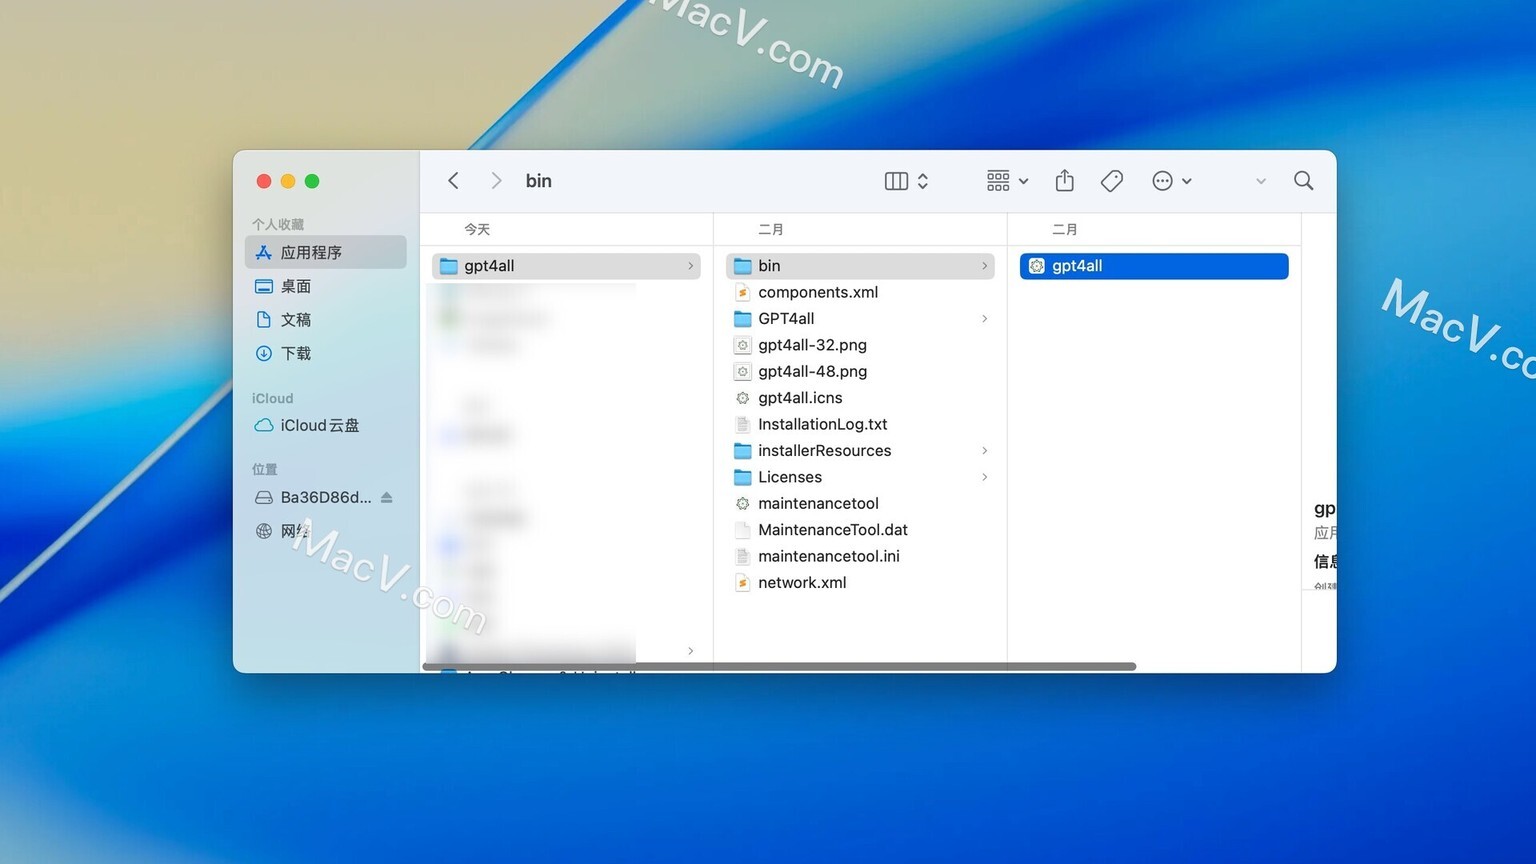Expand gpt4all folder chevron in first column
1536x864 pixels.
[690, 266]
